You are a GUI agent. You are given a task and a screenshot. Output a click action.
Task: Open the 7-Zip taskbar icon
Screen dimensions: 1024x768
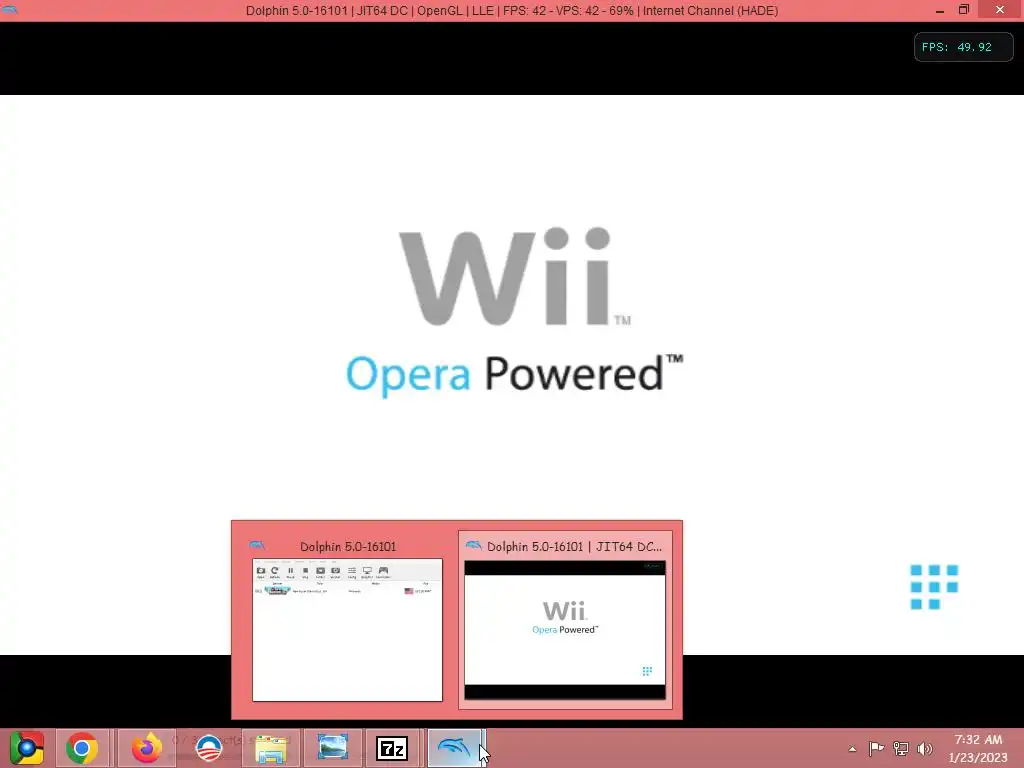tap(392, 748)
